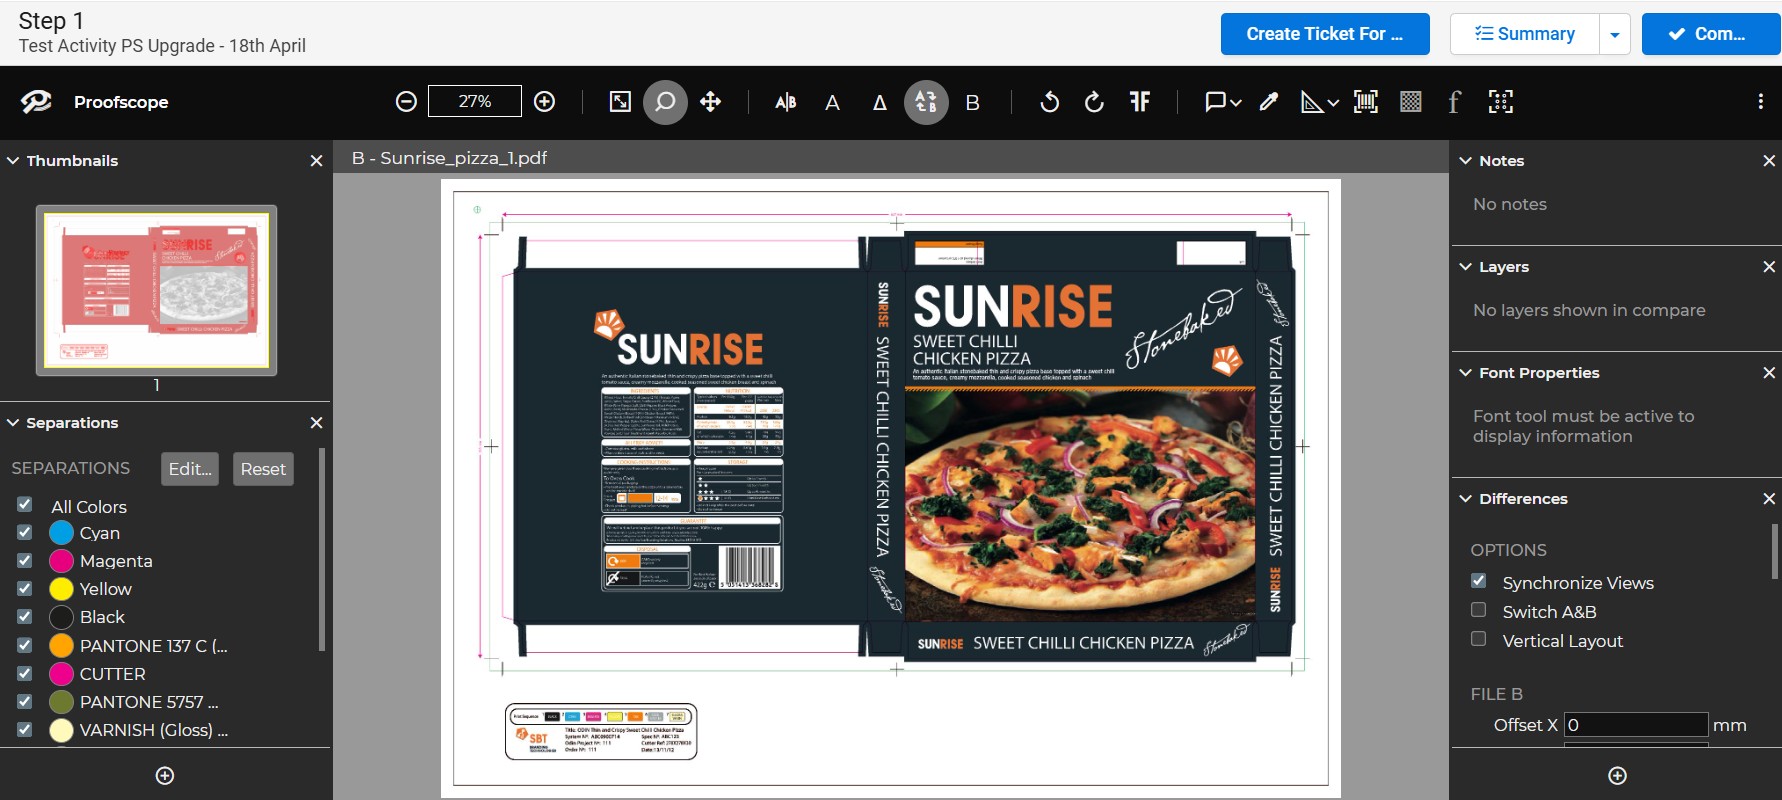Viewport: 1782px width, 800px height.
Task: Select the color picker eyedropper tool
Action: (x=1269, y=102)
